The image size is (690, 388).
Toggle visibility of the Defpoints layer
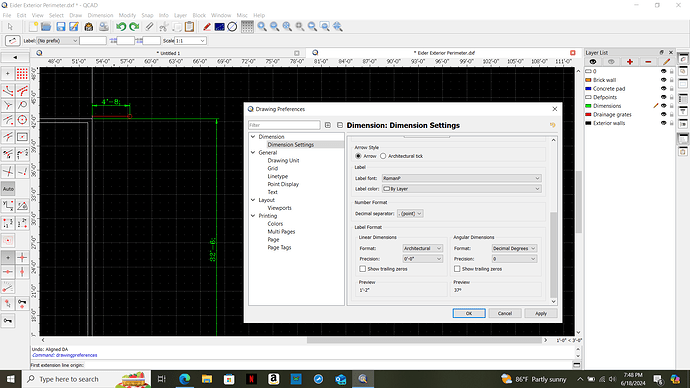point(663,97)
